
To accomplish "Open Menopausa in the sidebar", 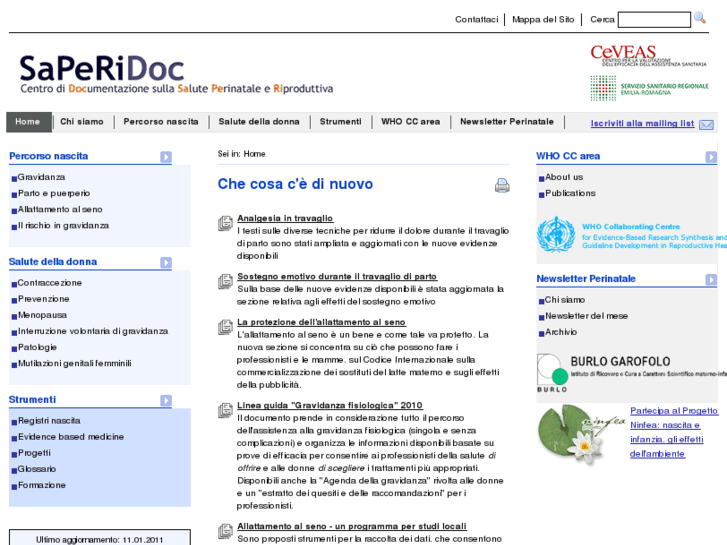I will click(42, 315).
